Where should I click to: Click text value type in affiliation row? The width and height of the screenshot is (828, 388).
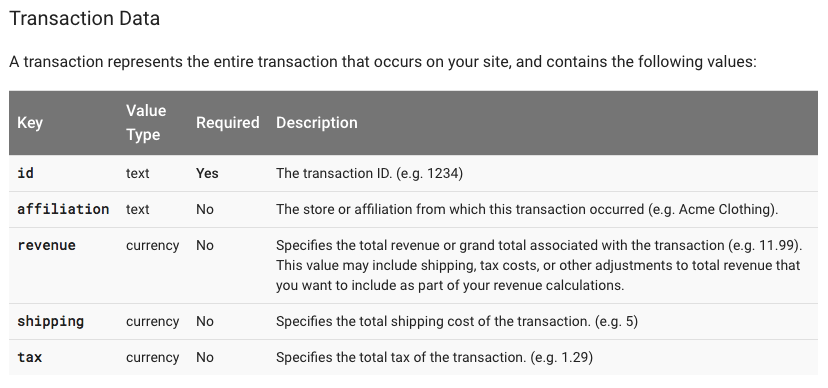click(137, 209)
